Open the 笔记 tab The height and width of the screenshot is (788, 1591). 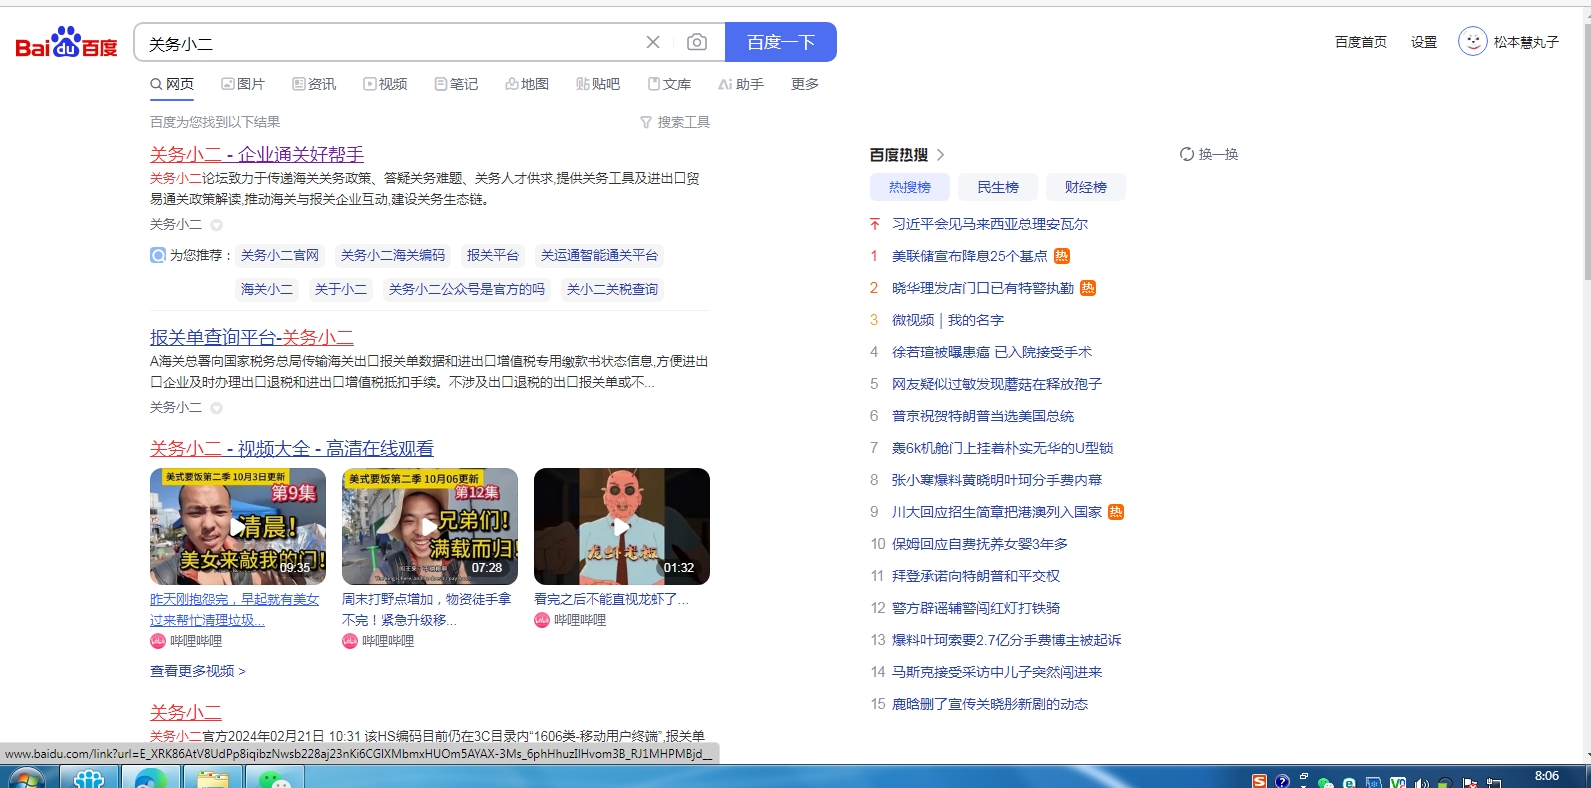[456, 84]
